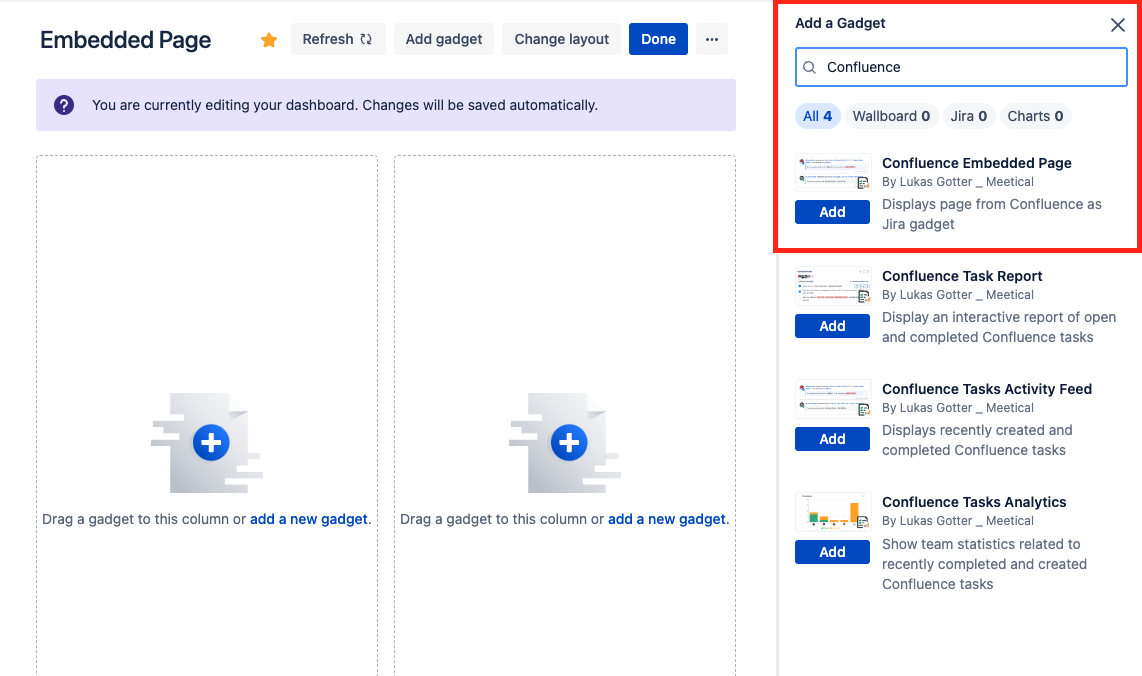Click the Confluence Embedded Page title
The width and height of the screenshot is (1142, 676).
[x=977, y=163]
